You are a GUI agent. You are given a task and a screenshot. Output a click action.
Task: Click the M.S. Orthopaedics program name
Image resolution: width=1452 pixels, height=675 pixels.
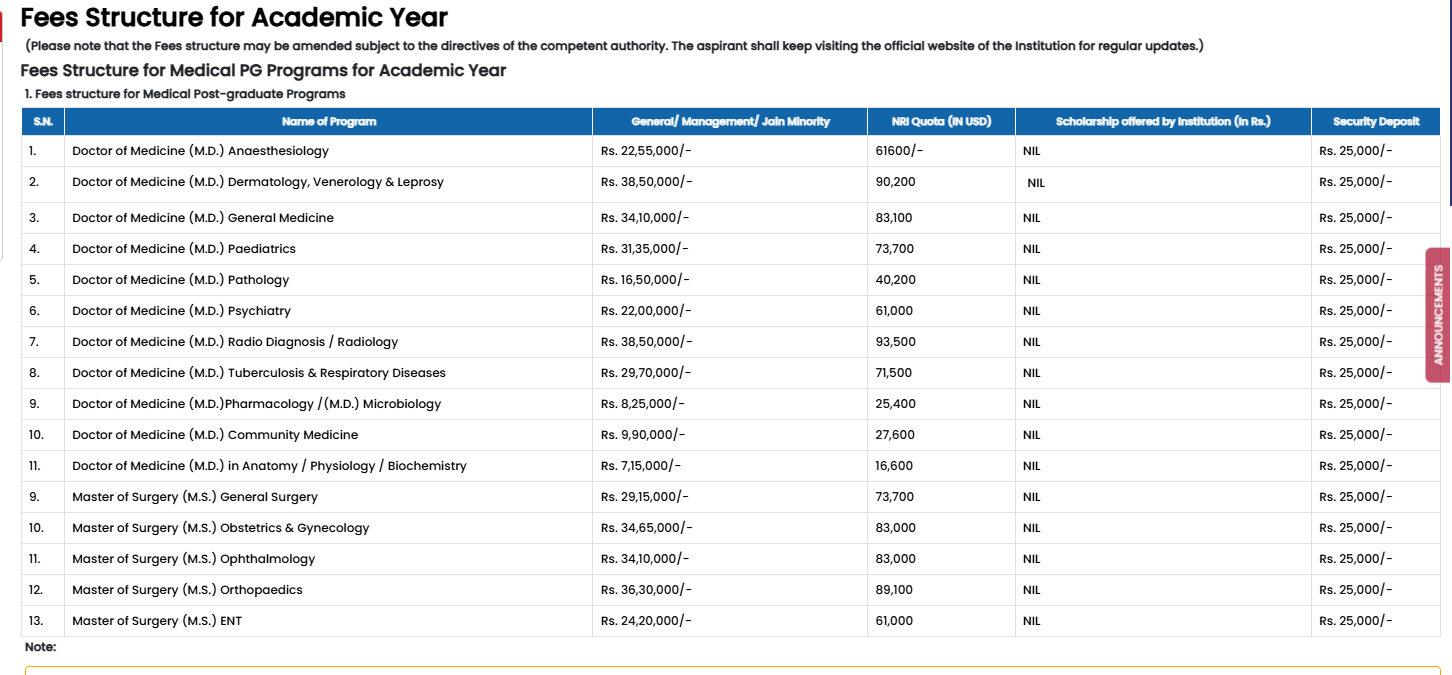click(x=187, y=590)
